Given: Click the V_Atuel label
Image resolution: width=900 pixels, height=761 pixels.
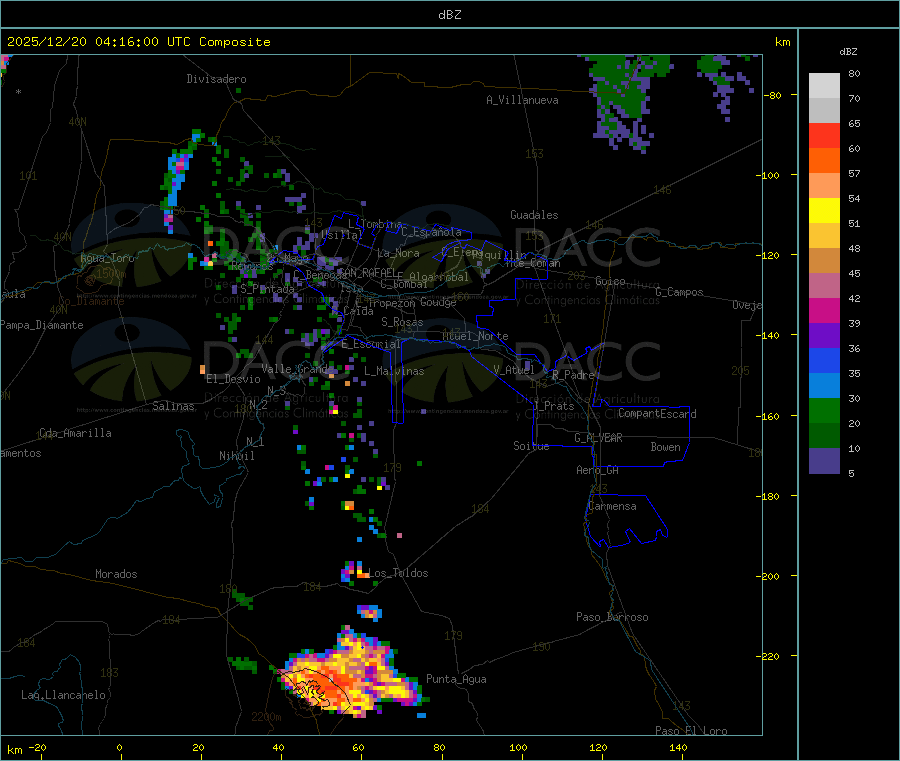Looking at the screenshot, I should pyautogui.click(x=514, y=370).
